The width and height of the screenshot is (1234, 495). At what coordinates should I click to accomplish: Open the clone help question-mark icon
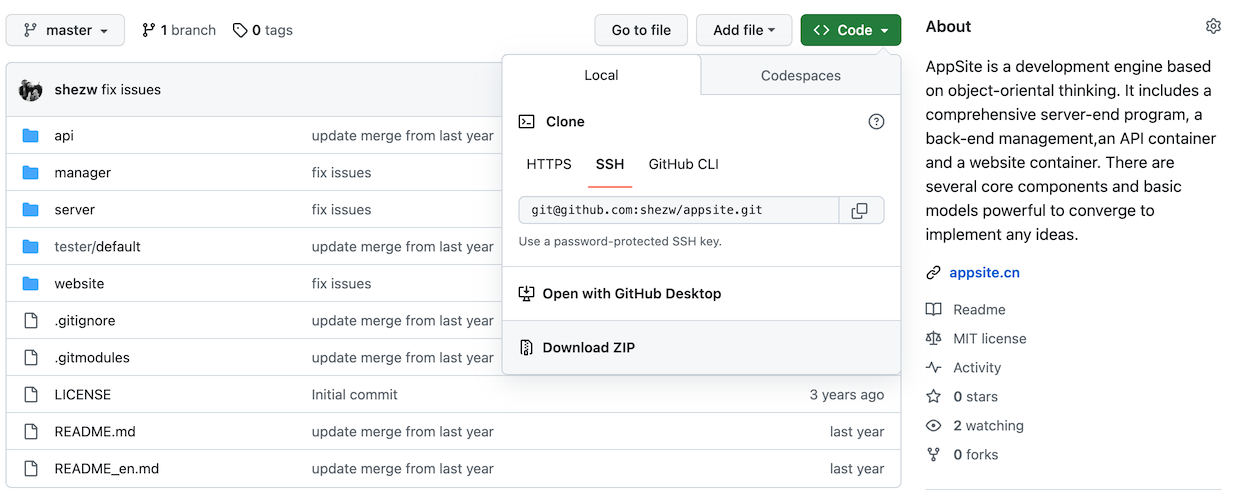pyautogui.click(x=876, y=122)
